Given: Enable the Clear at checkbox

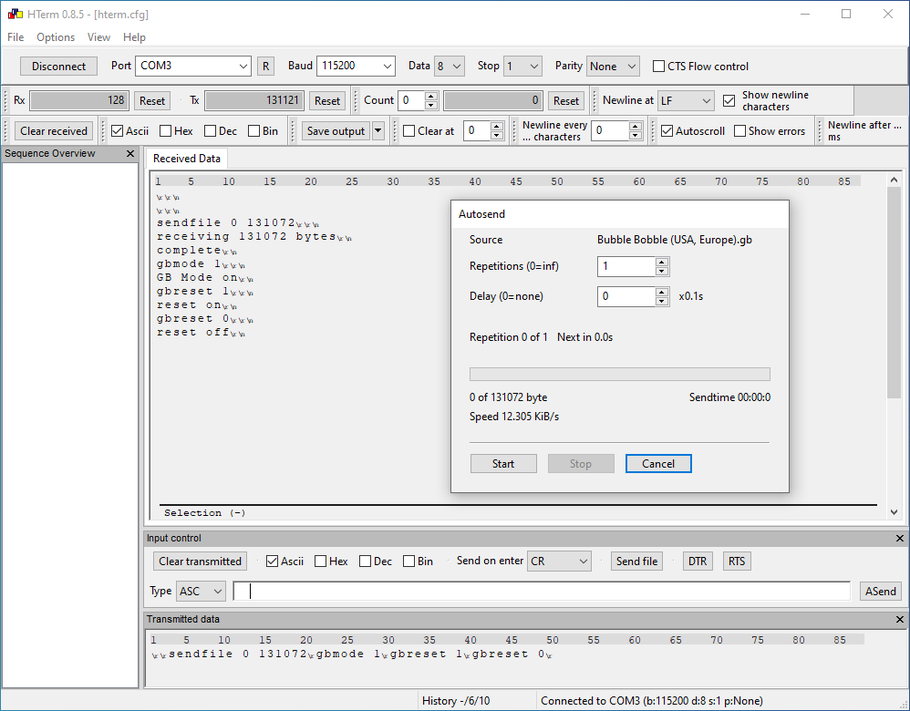Looking at the screenshot, I should (409, 131).
